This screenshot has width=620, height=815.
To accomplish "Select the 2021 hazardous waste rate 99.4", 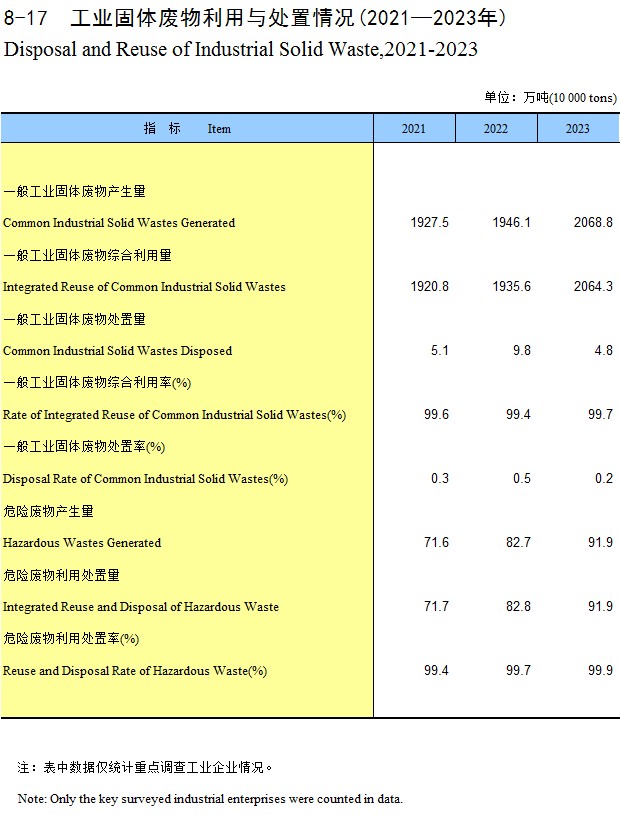I will point(436,670).
